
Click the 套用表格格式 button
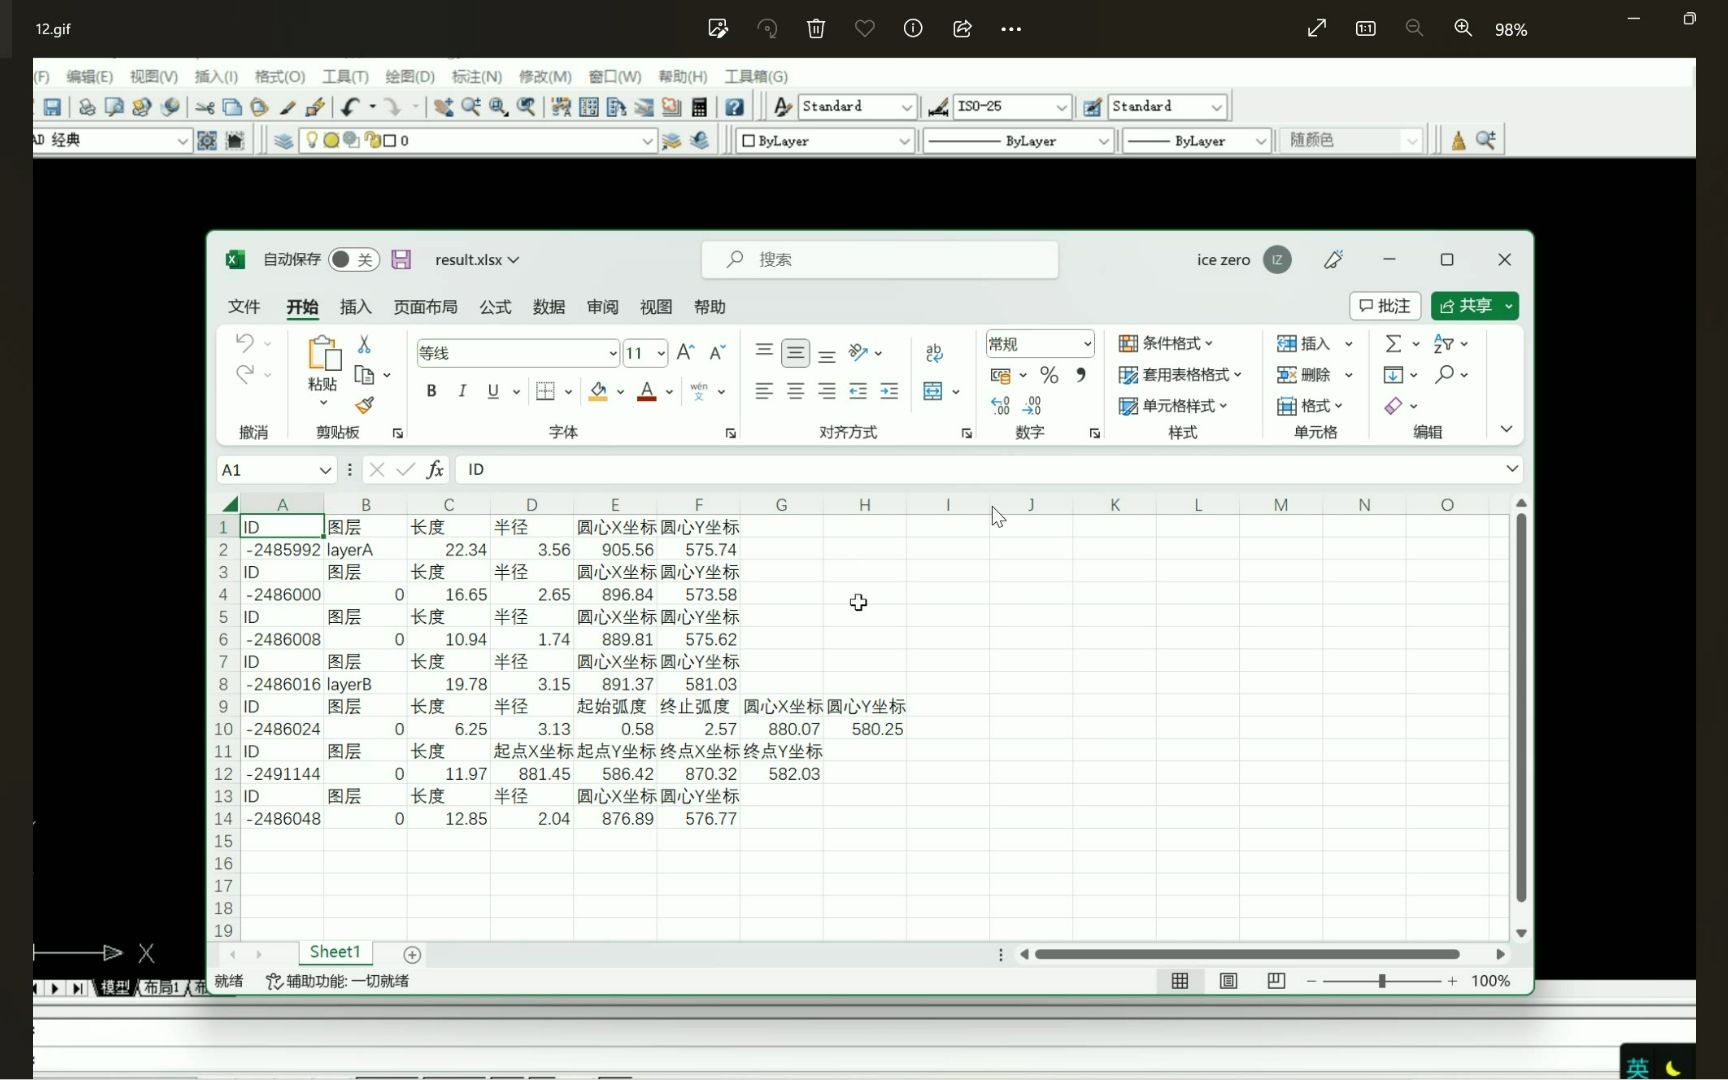point(1180,374)
